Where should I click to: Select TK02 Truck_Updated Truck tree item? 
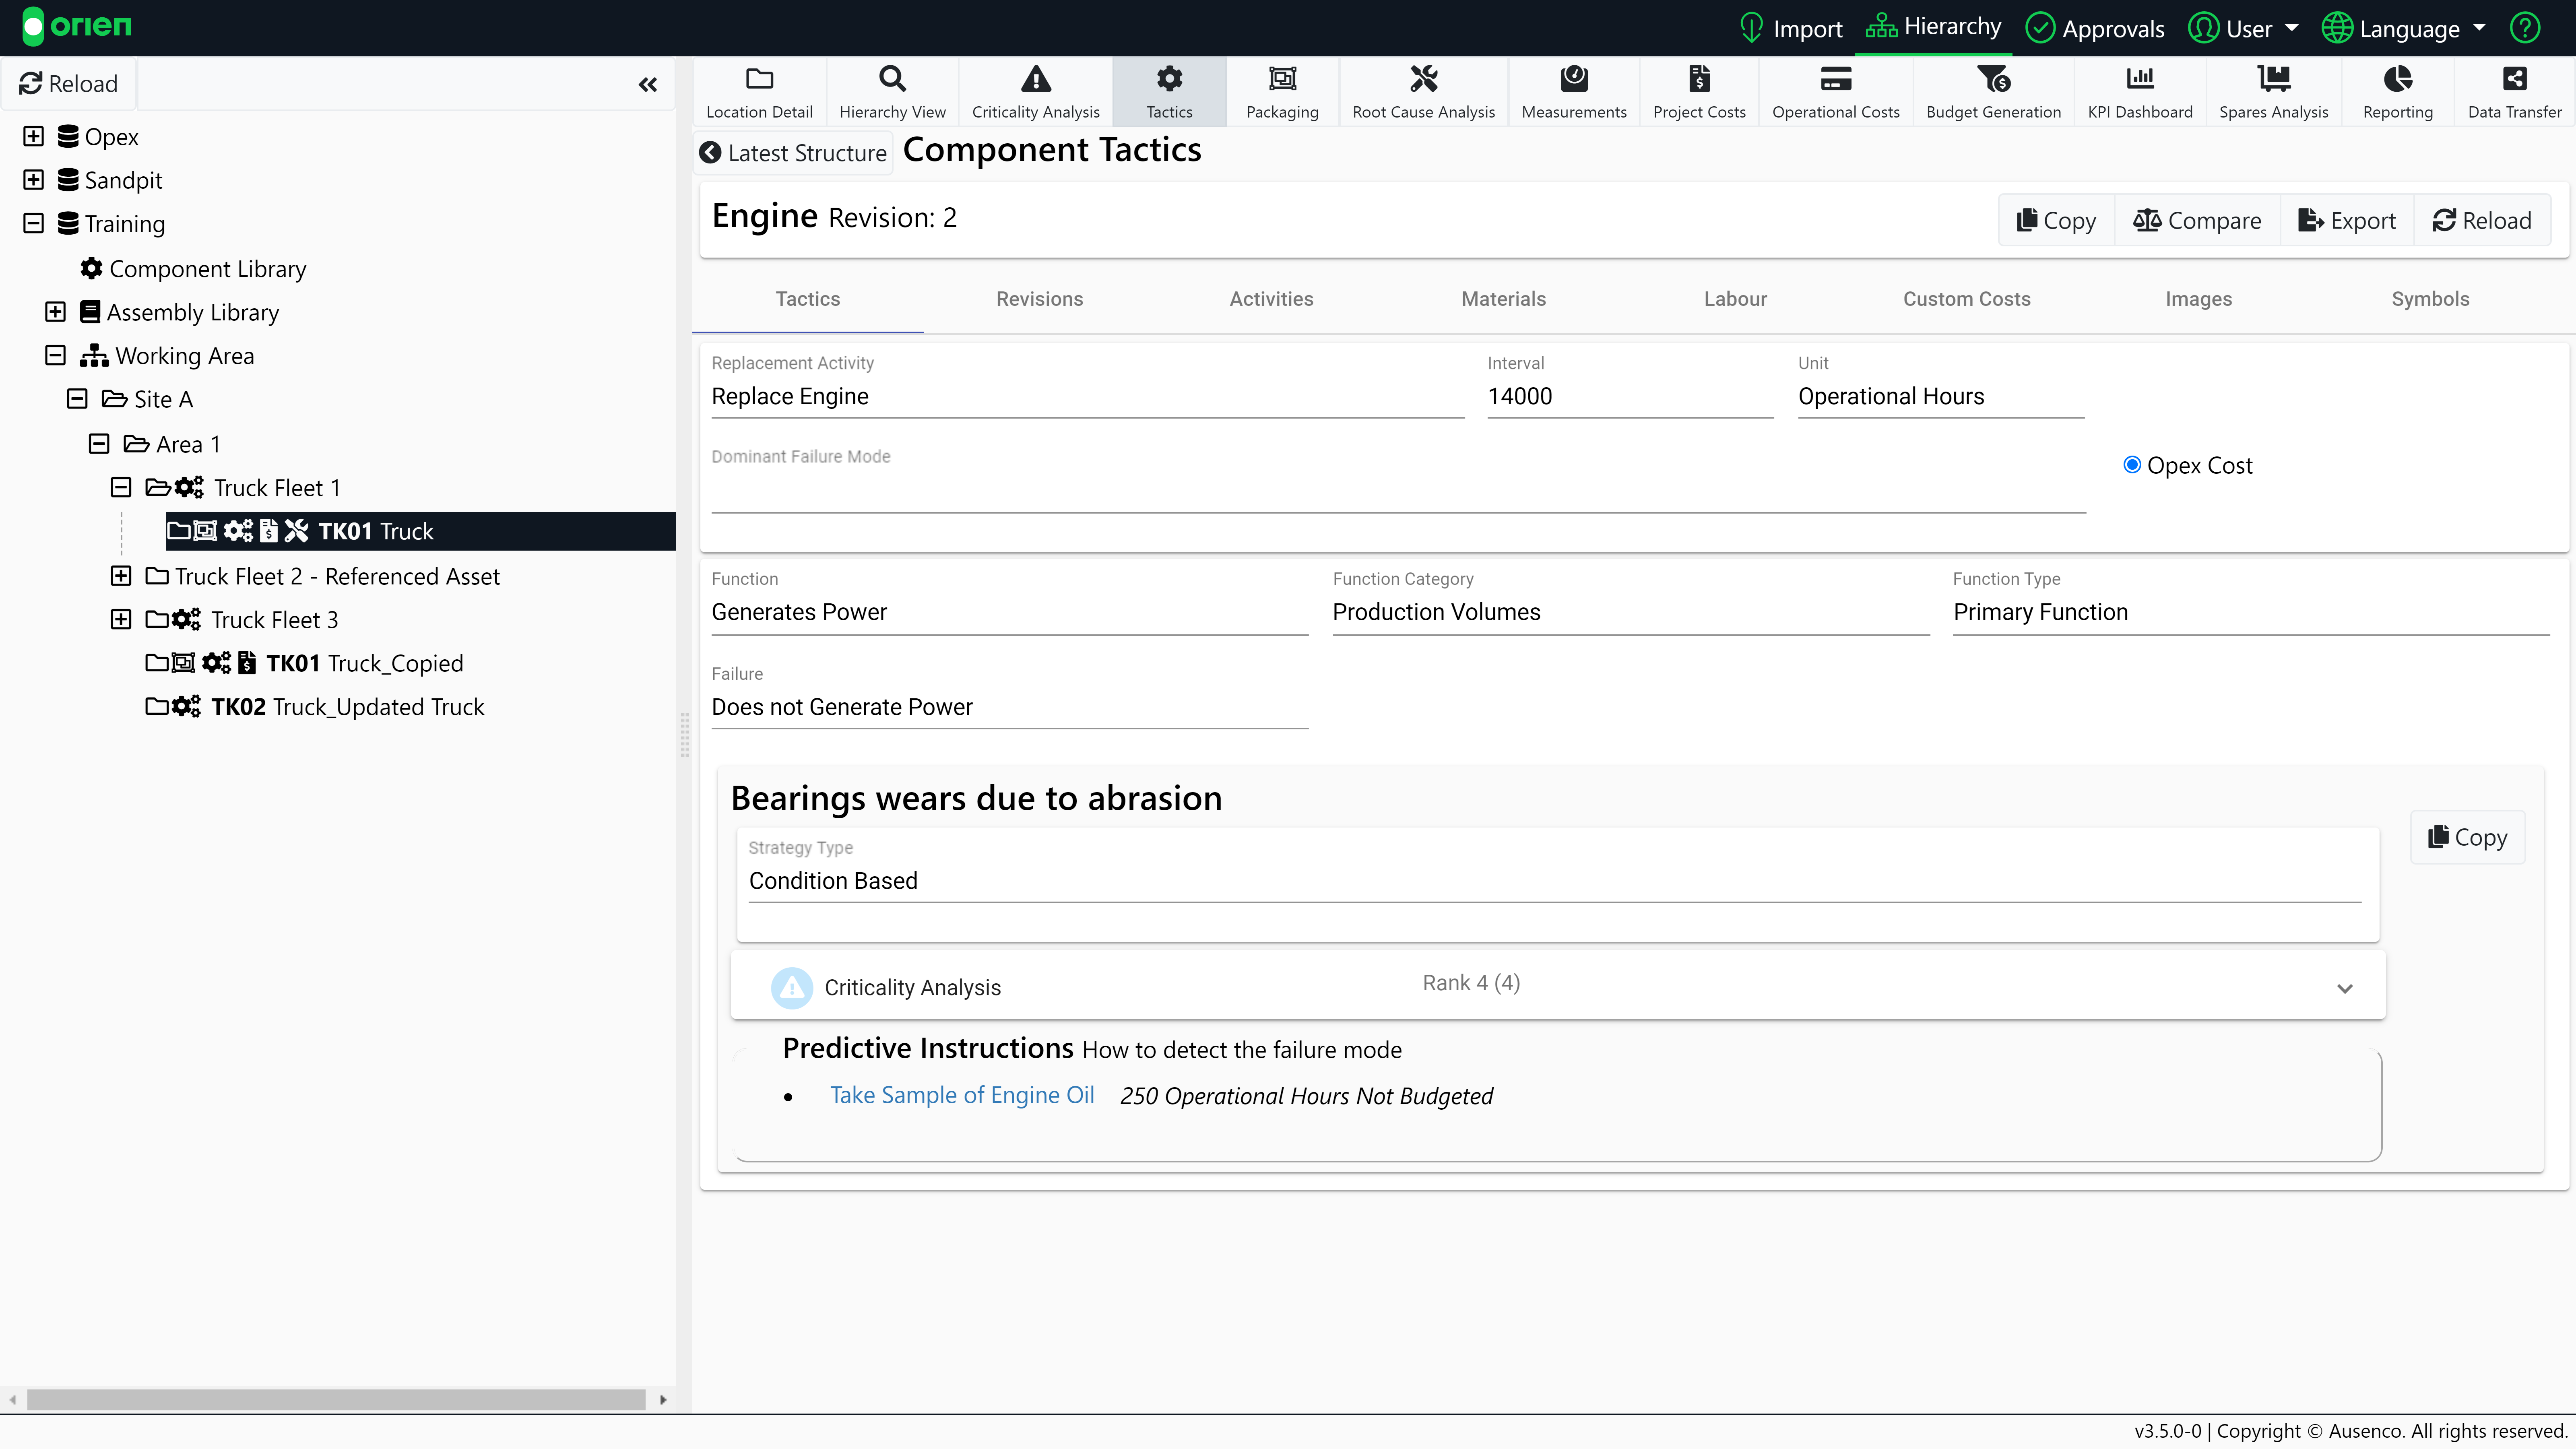tap(315, 707)
